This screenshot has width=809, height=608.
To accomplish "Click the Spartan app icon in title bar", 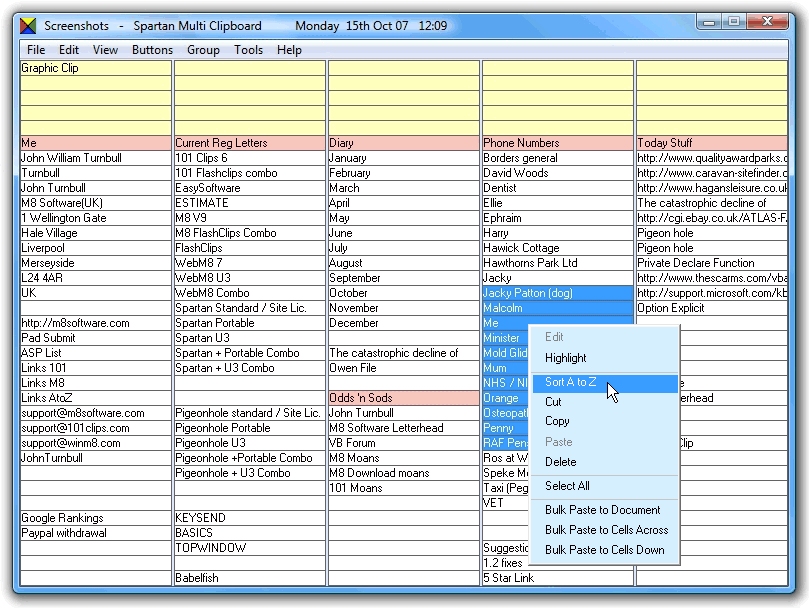I will [28, 25].
